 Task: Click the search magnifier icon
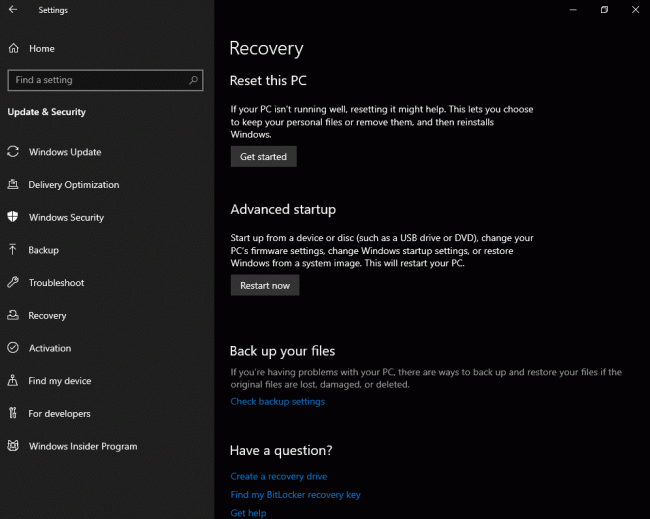point(193,80)
